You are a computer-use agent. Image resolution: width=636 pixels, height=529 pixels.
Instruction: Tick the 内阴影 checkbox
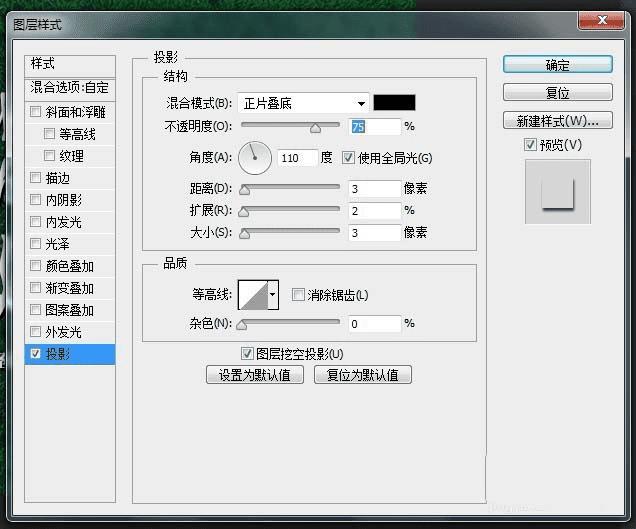pos(36,199)
